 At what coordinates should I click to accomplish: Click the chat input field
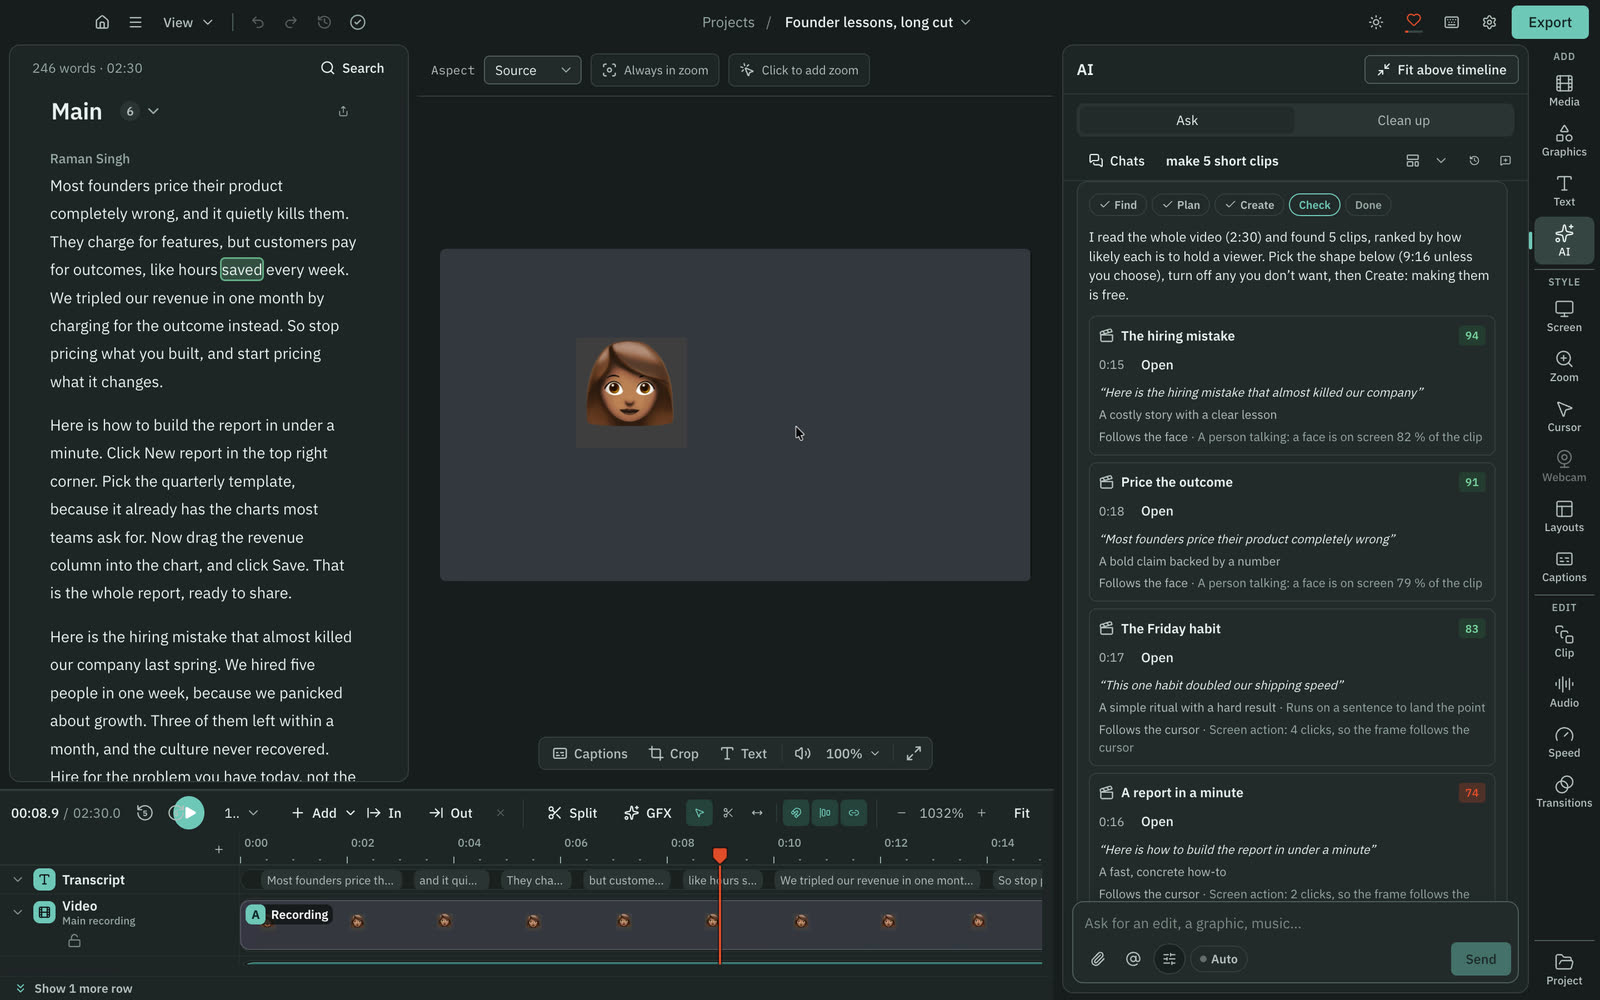[1295, 923]
